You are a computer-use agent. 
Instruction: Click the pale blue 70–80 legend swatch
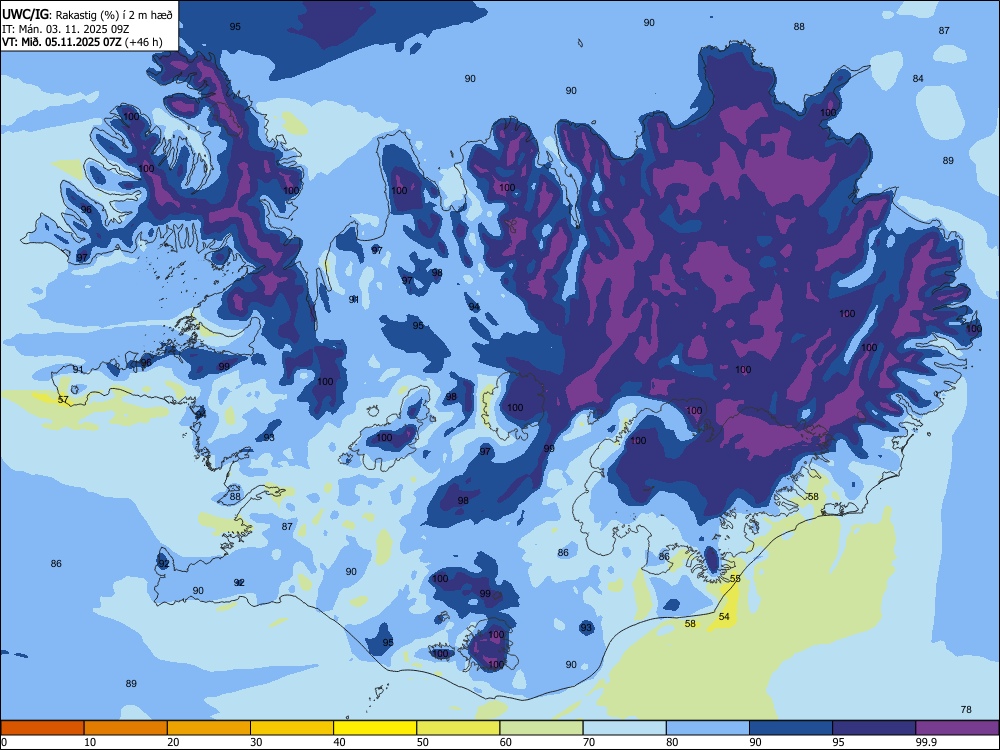[625, 728]
